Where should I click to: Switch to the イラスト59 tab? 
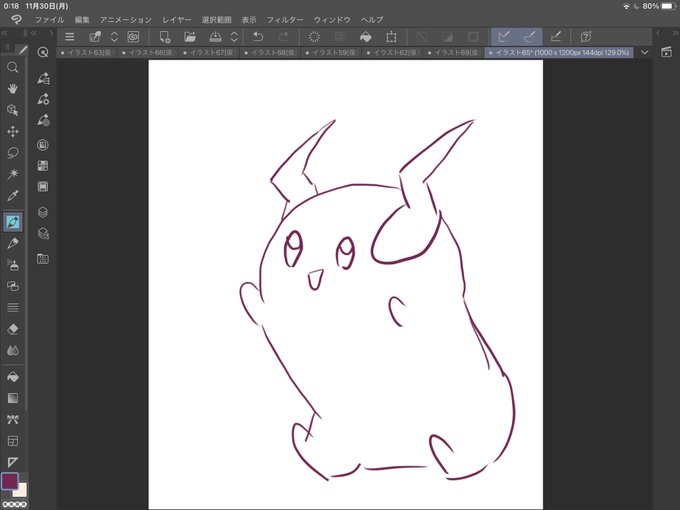click(x=331, y=52)
